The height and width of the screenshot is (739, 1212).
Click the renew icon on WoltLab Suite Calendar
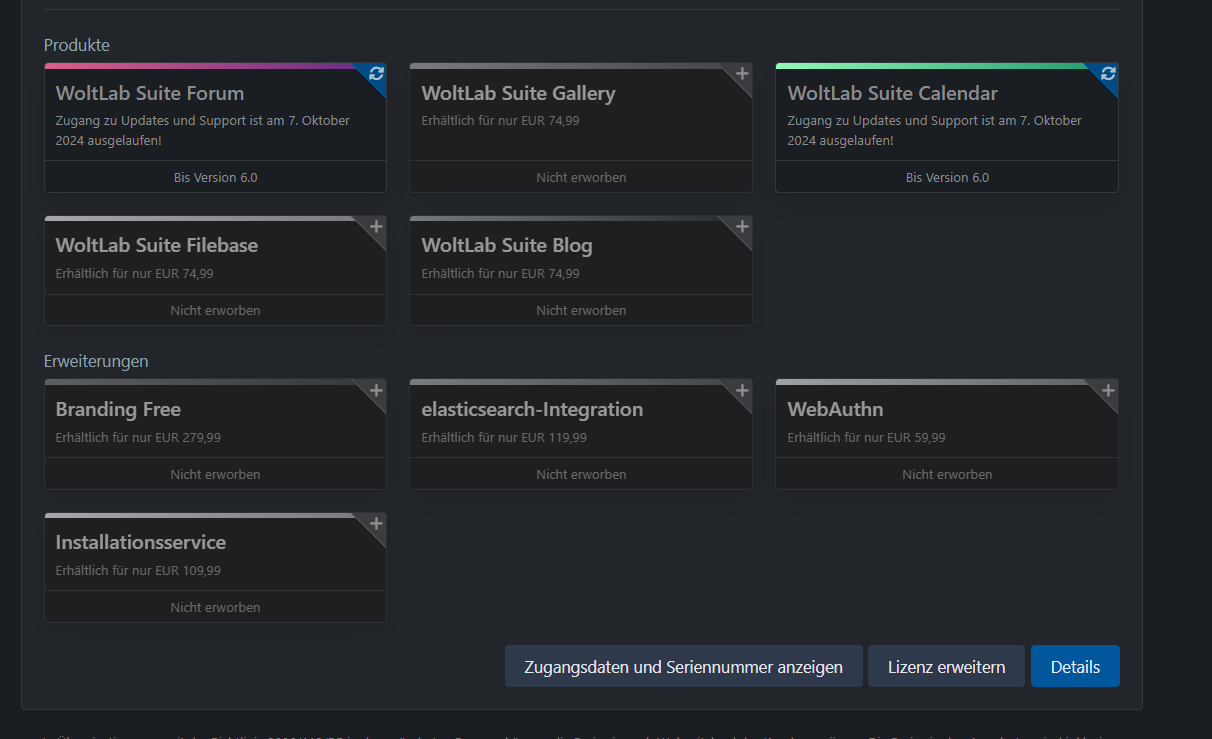1108,74
